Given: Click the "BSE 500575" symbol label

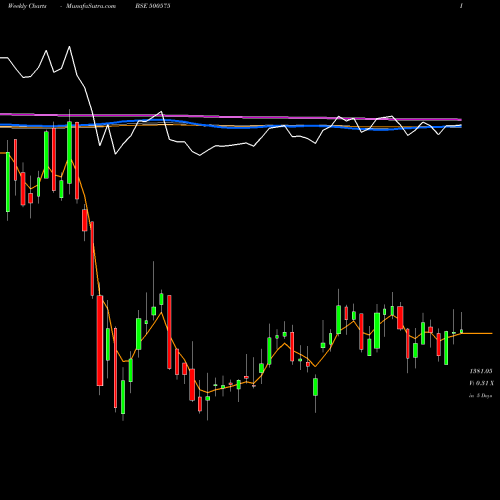Looking at the screenshot, I should point(153,6).
